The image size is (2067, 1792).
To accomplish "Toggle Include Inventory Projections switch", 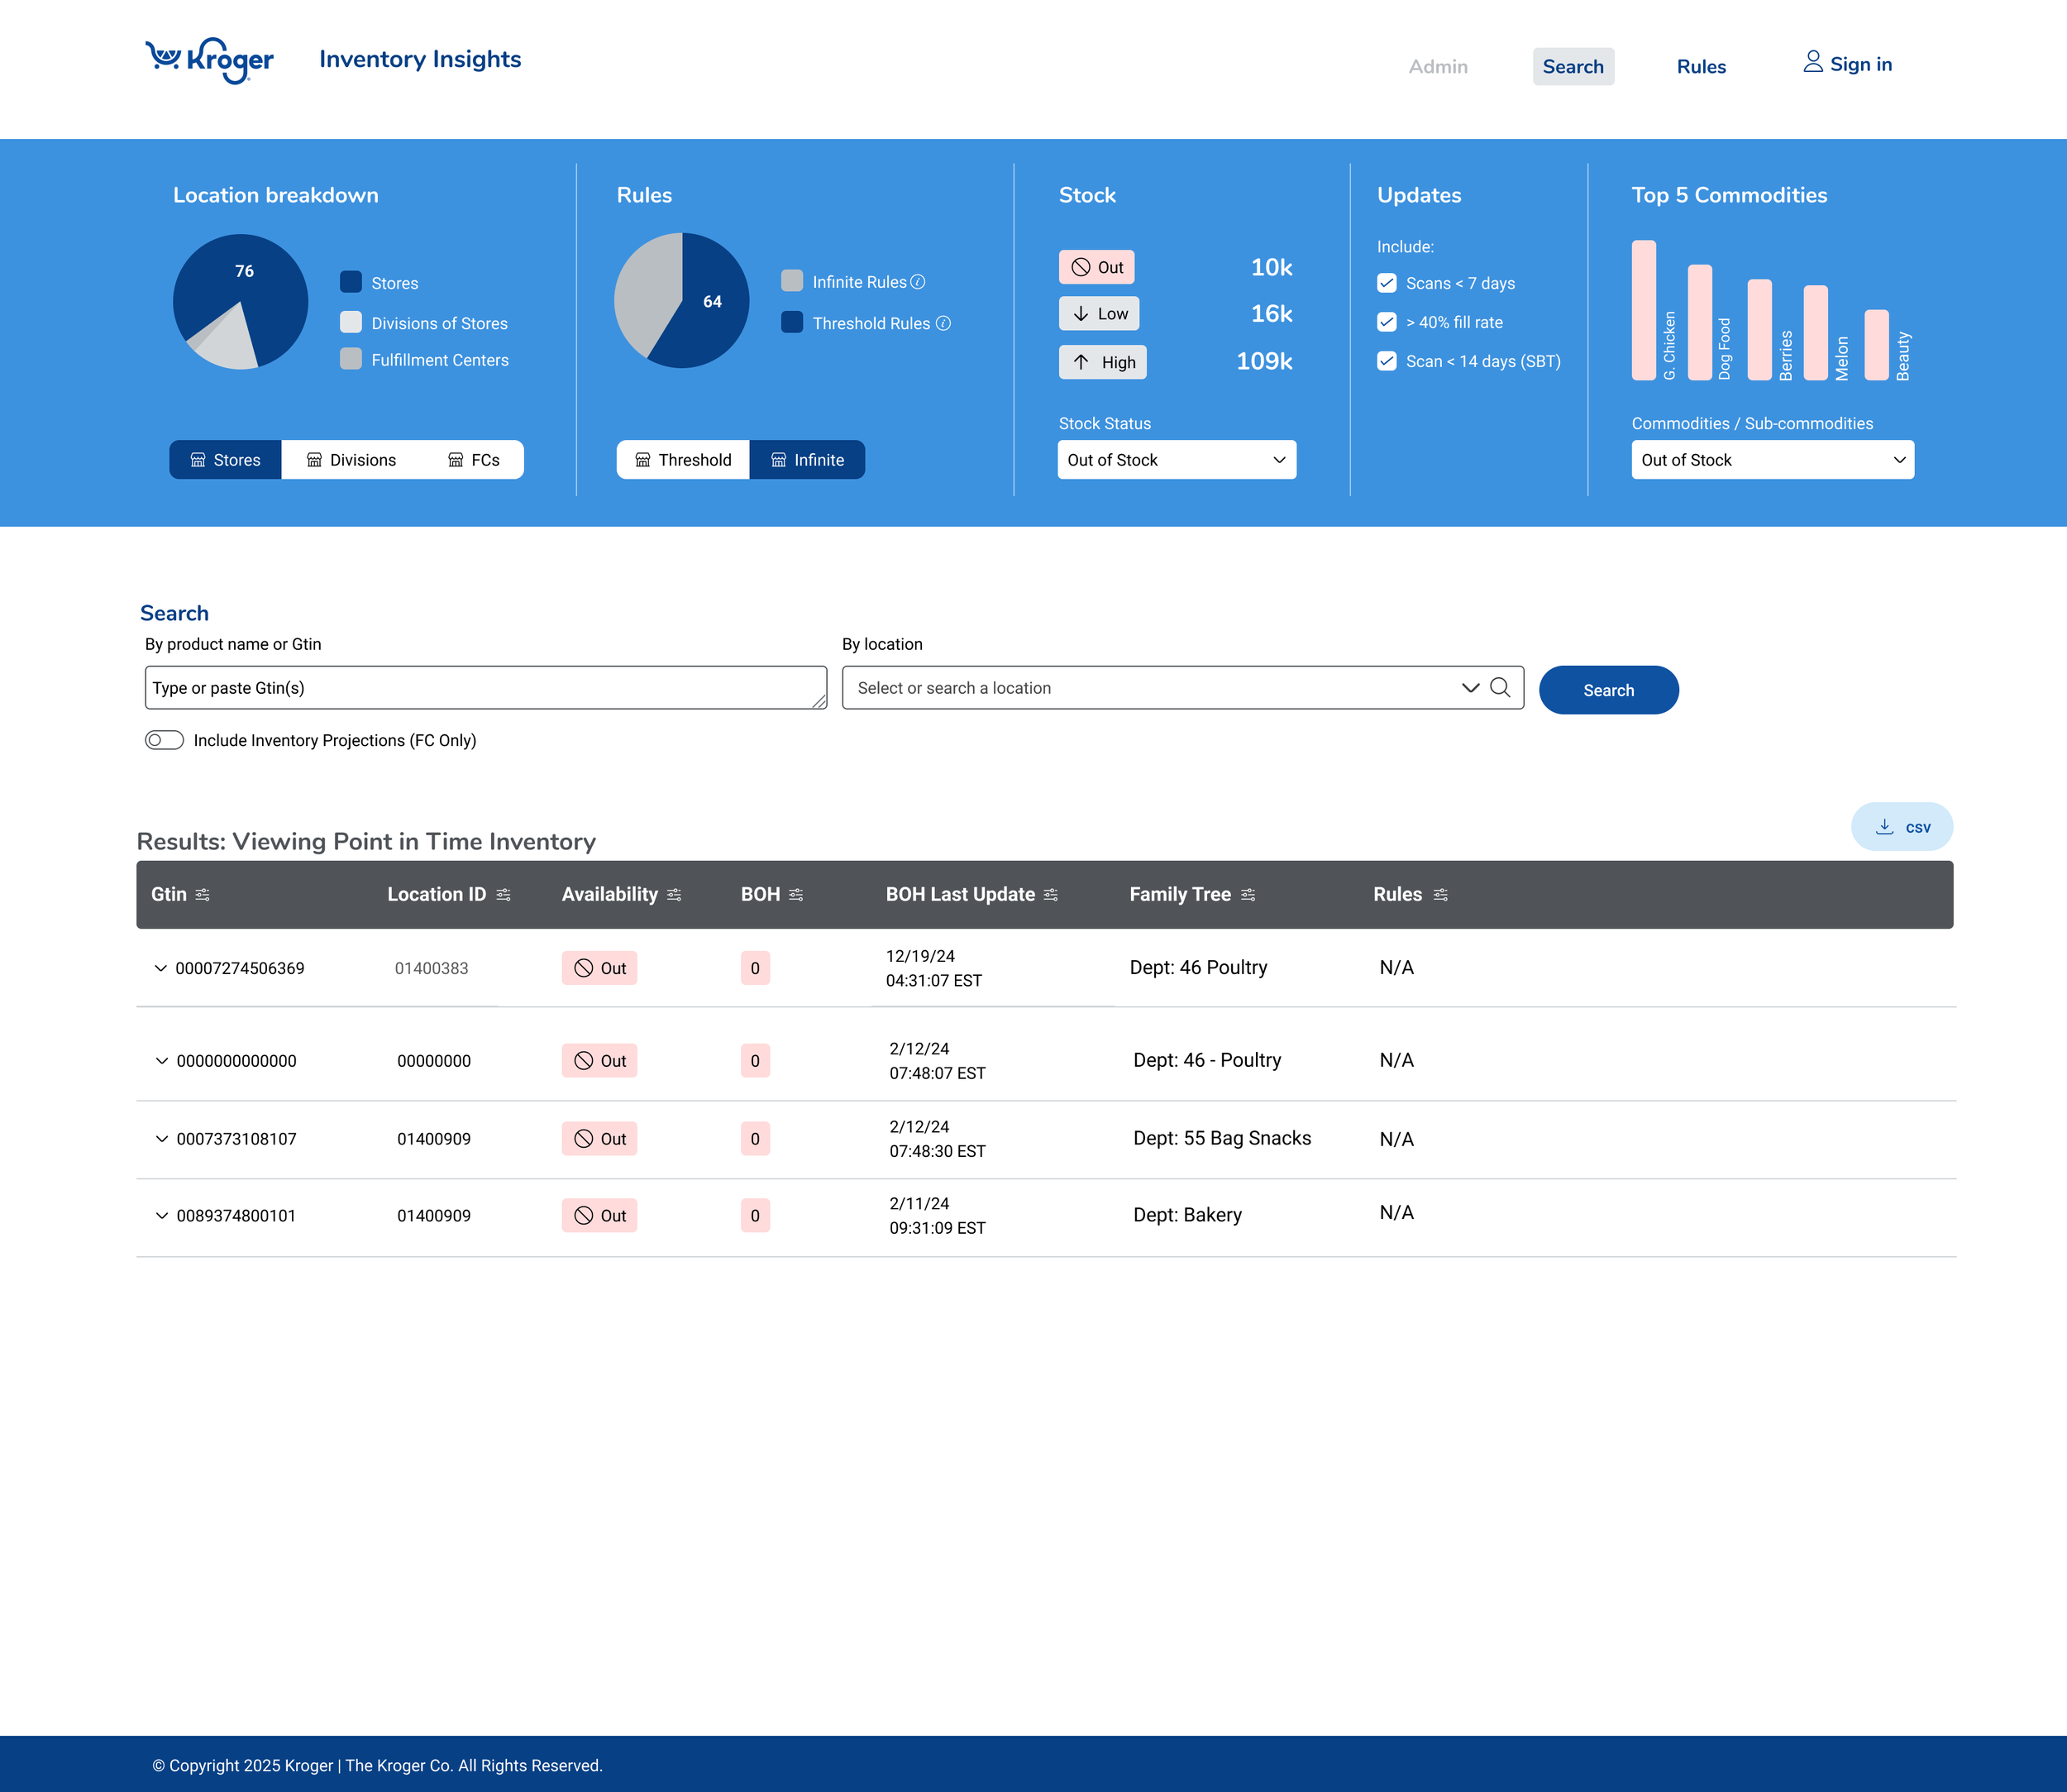I will pyautogui.click(x=164, y=740).
